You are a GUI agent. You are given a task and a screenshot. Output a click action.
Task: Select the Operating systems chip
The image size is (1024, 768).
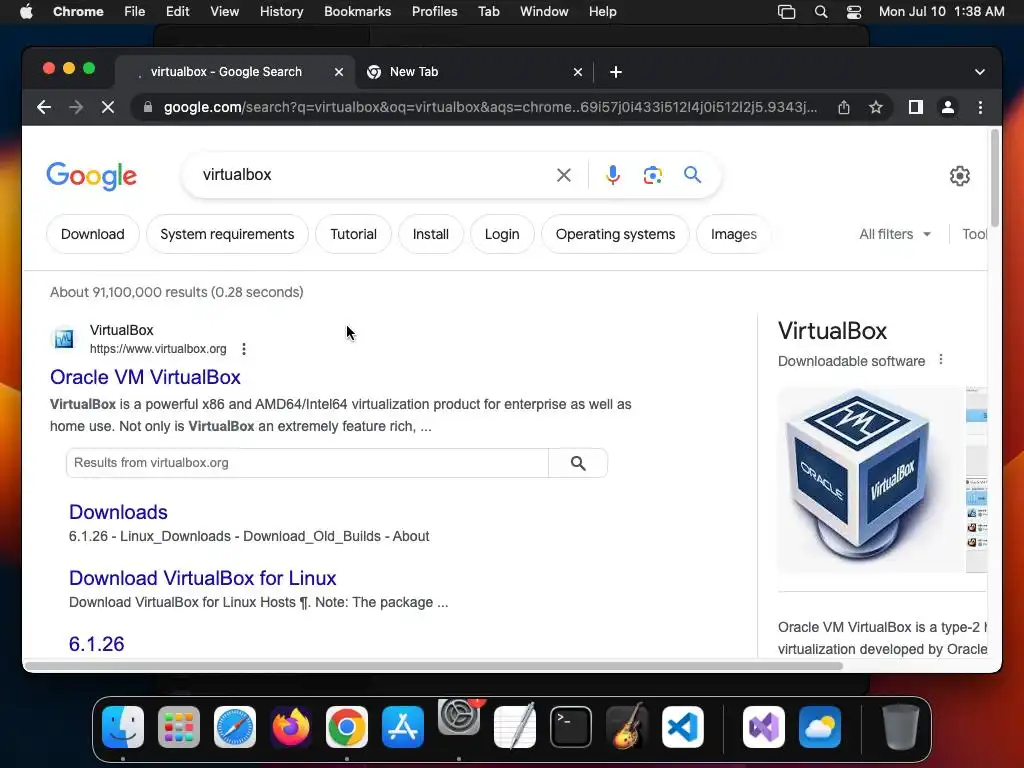coord(615,234)
